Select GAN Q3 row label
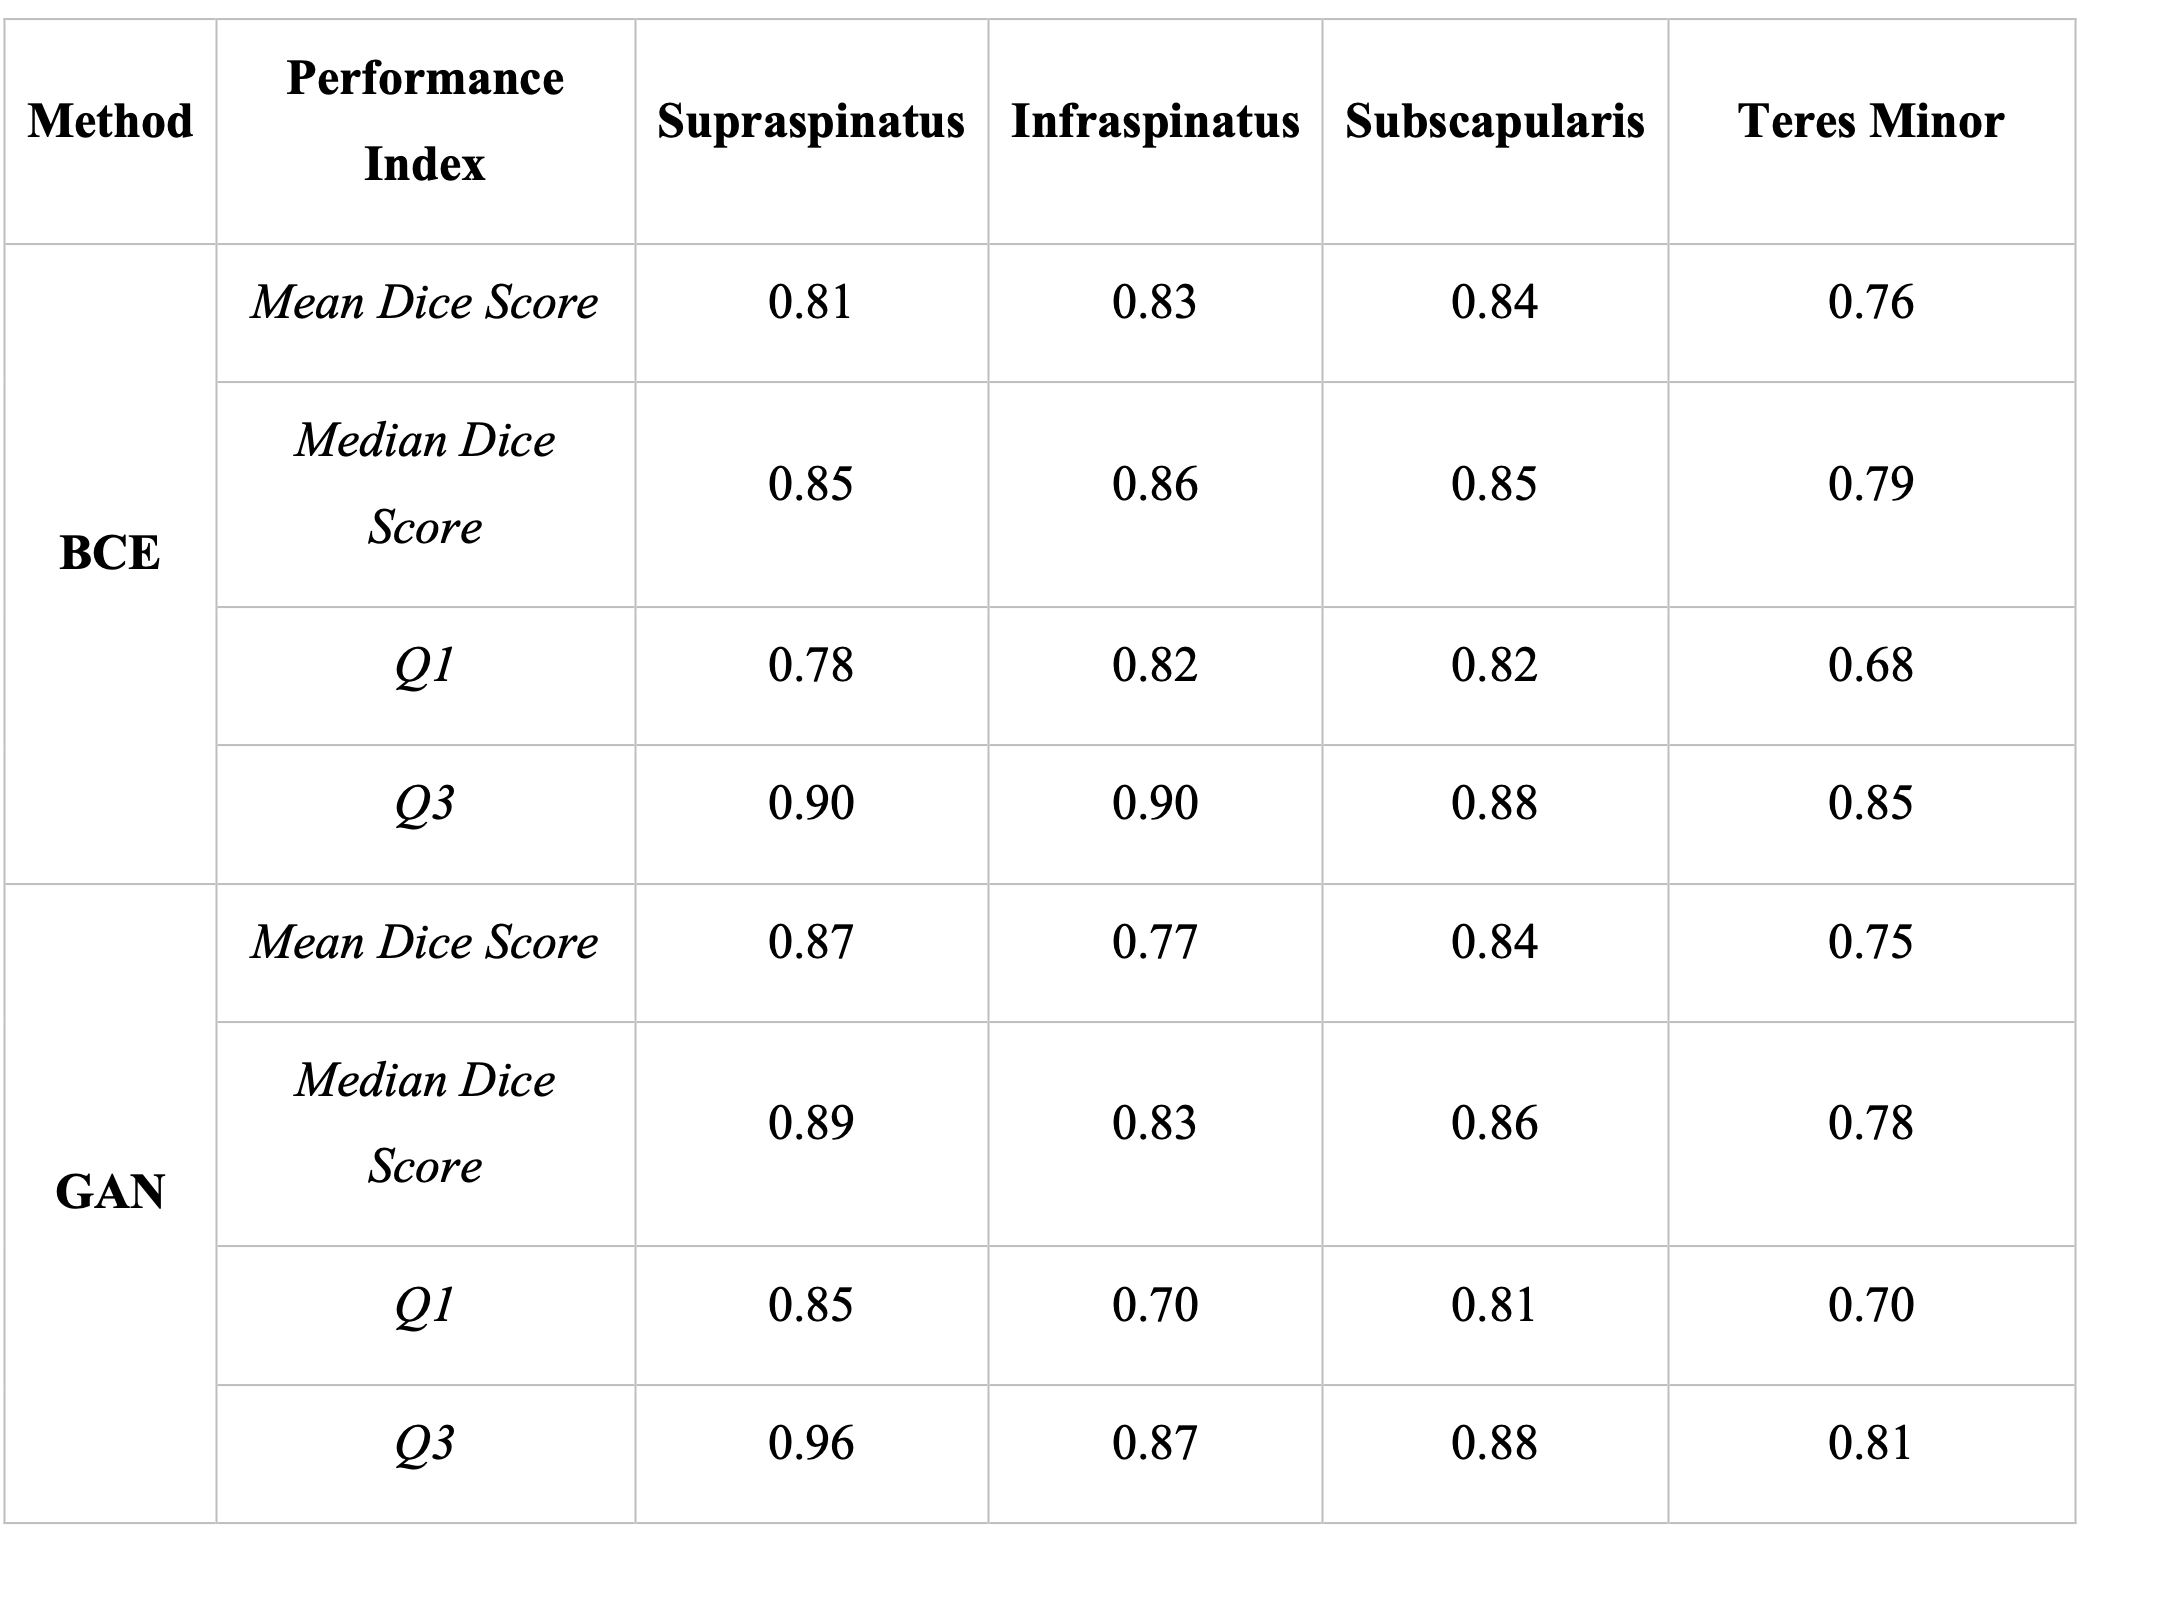 tap(425, 1443)
